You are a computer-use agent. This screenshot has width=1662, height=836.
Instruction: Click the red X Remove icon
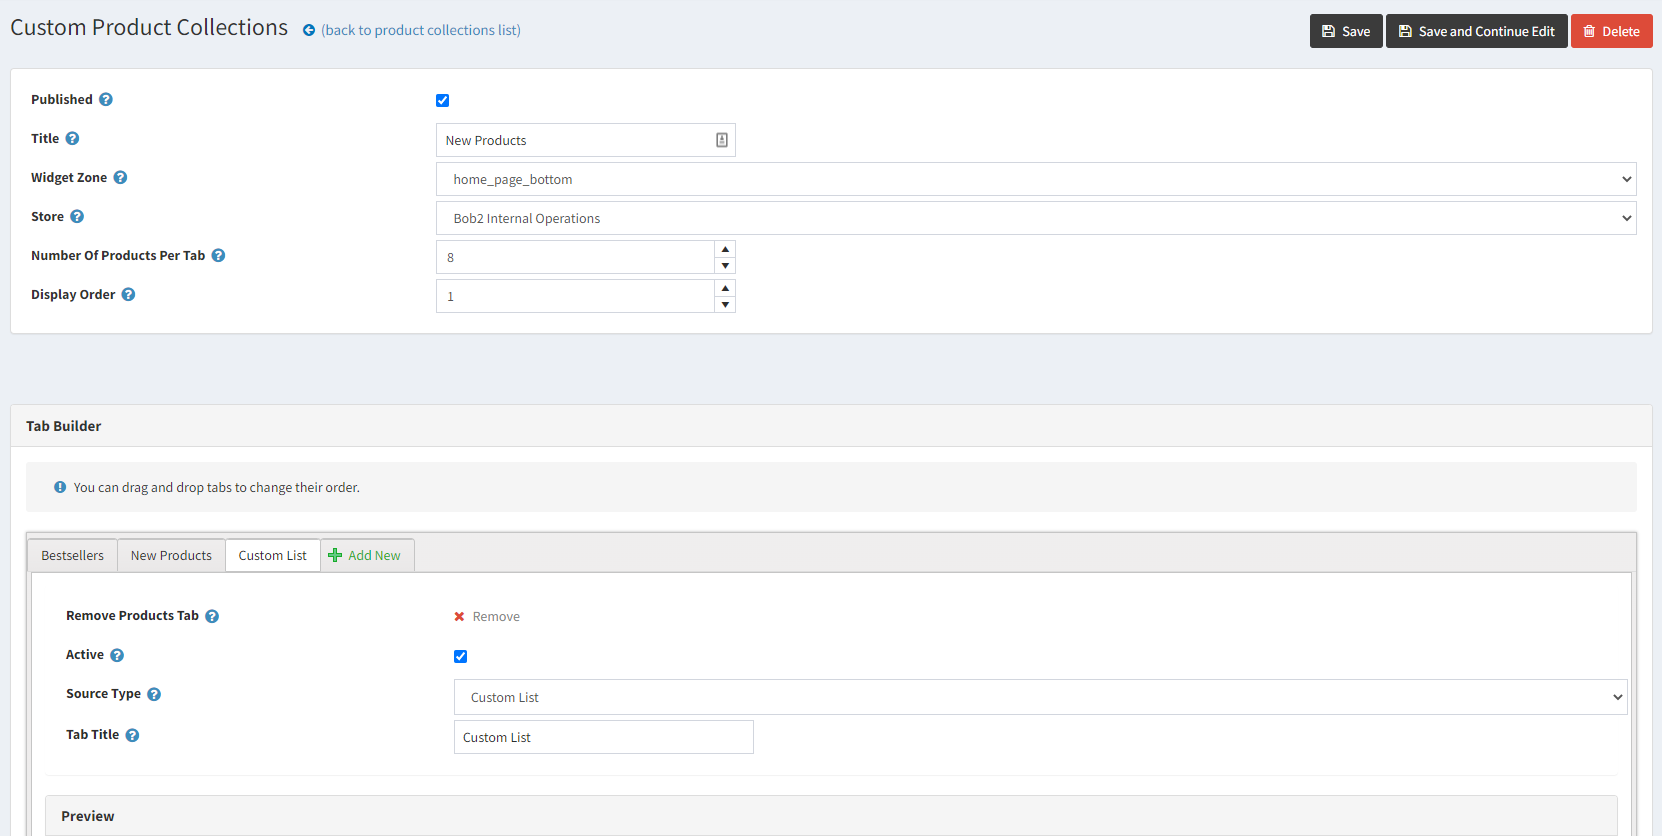click(x=459, y=617)
